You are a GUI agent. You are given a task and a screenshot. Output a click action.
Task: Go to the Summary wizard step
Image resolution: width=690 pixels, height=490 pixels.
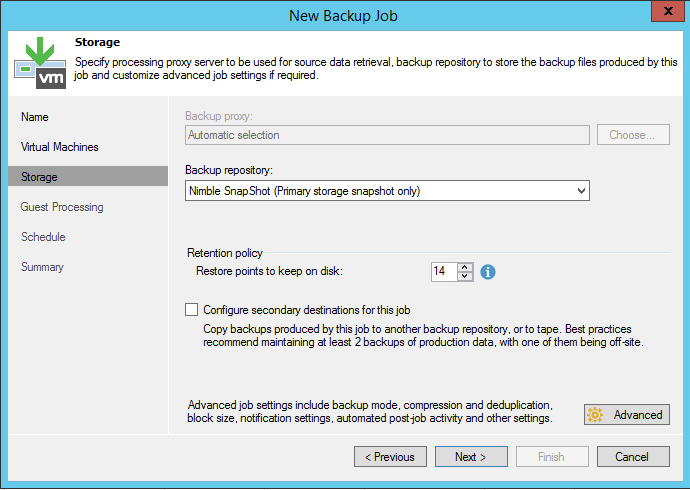pyautogui.click(x=42, y=267)
